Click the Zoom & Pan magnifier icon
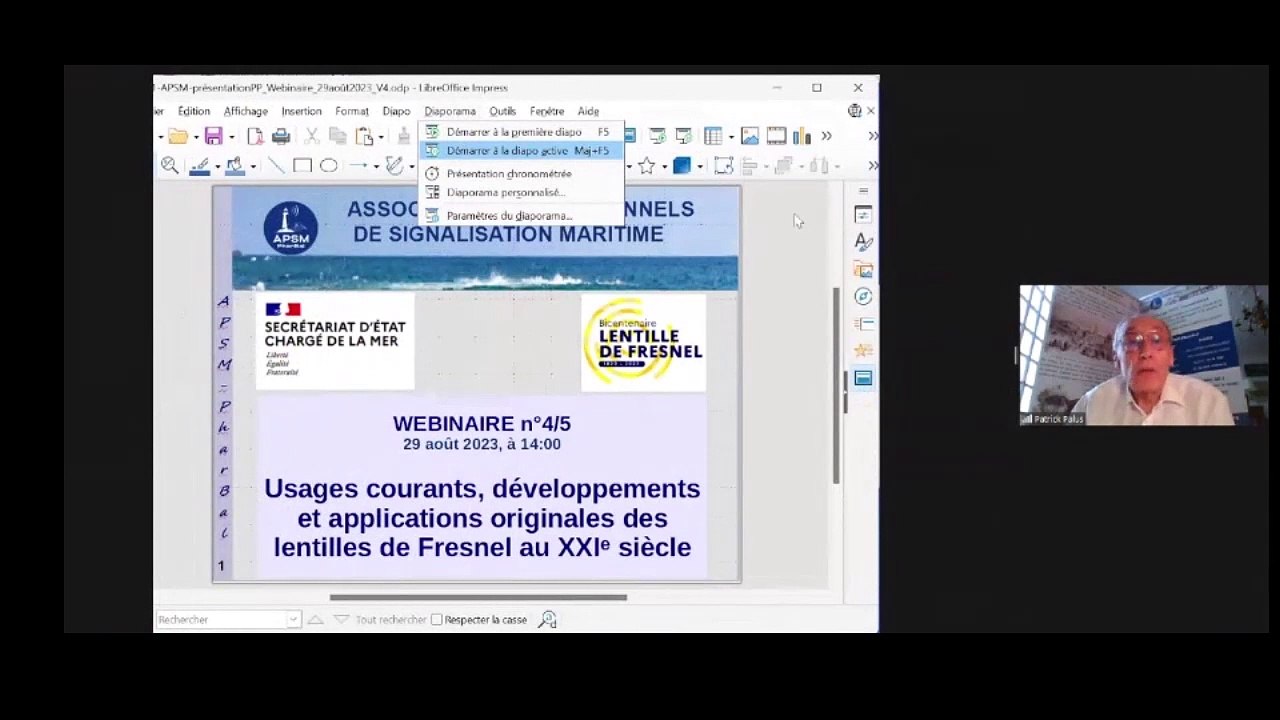This screenshot has width=1280, height=720. (170, 166)
